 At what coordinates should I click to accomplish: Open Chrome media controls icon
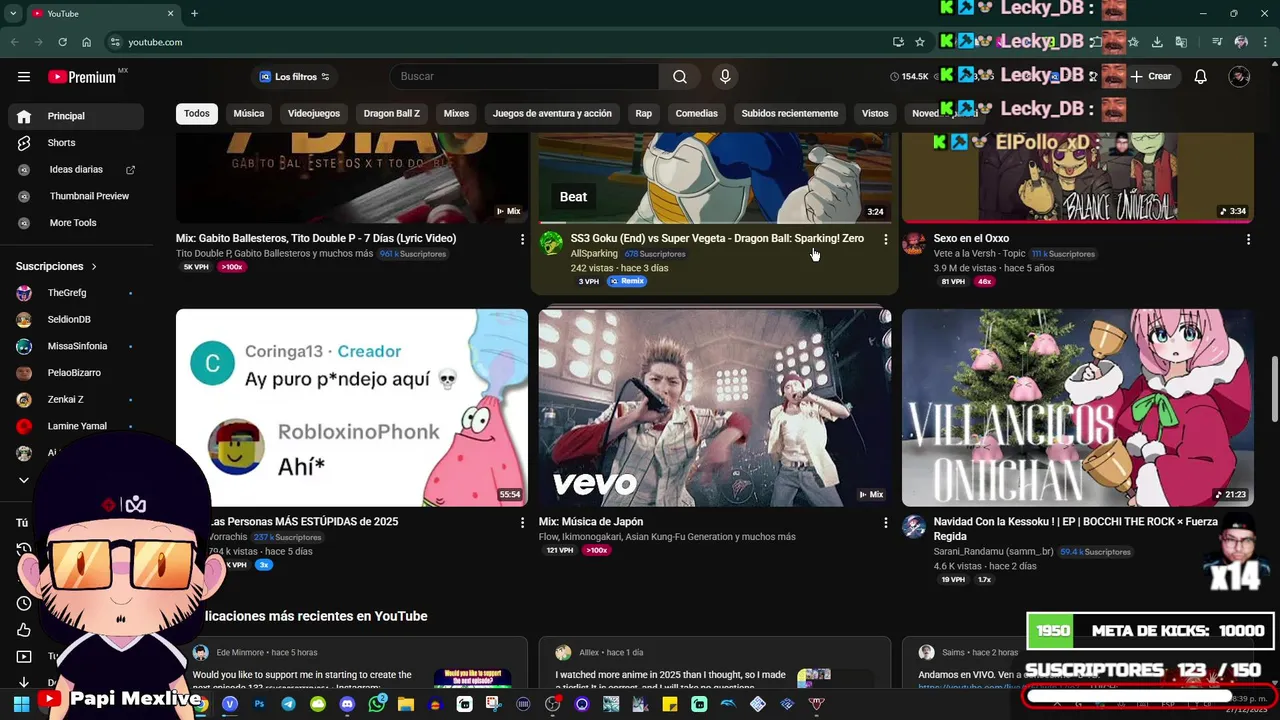click(1217, 42)
